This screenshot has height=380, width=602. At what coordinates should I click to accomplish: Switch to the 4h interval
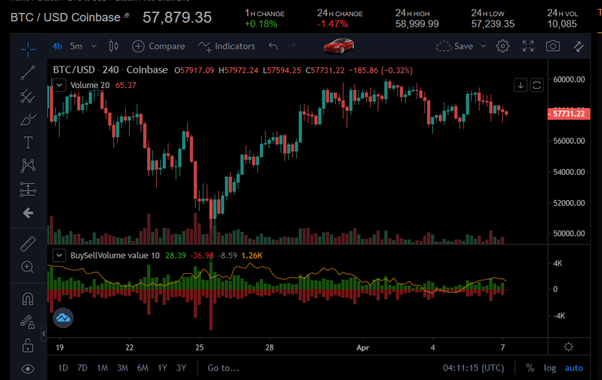point(57,46)
